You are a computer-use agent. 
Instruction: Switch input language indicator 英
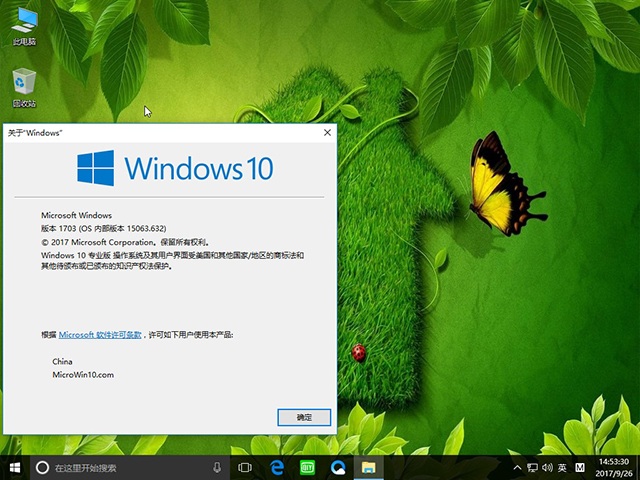[562, 468]
